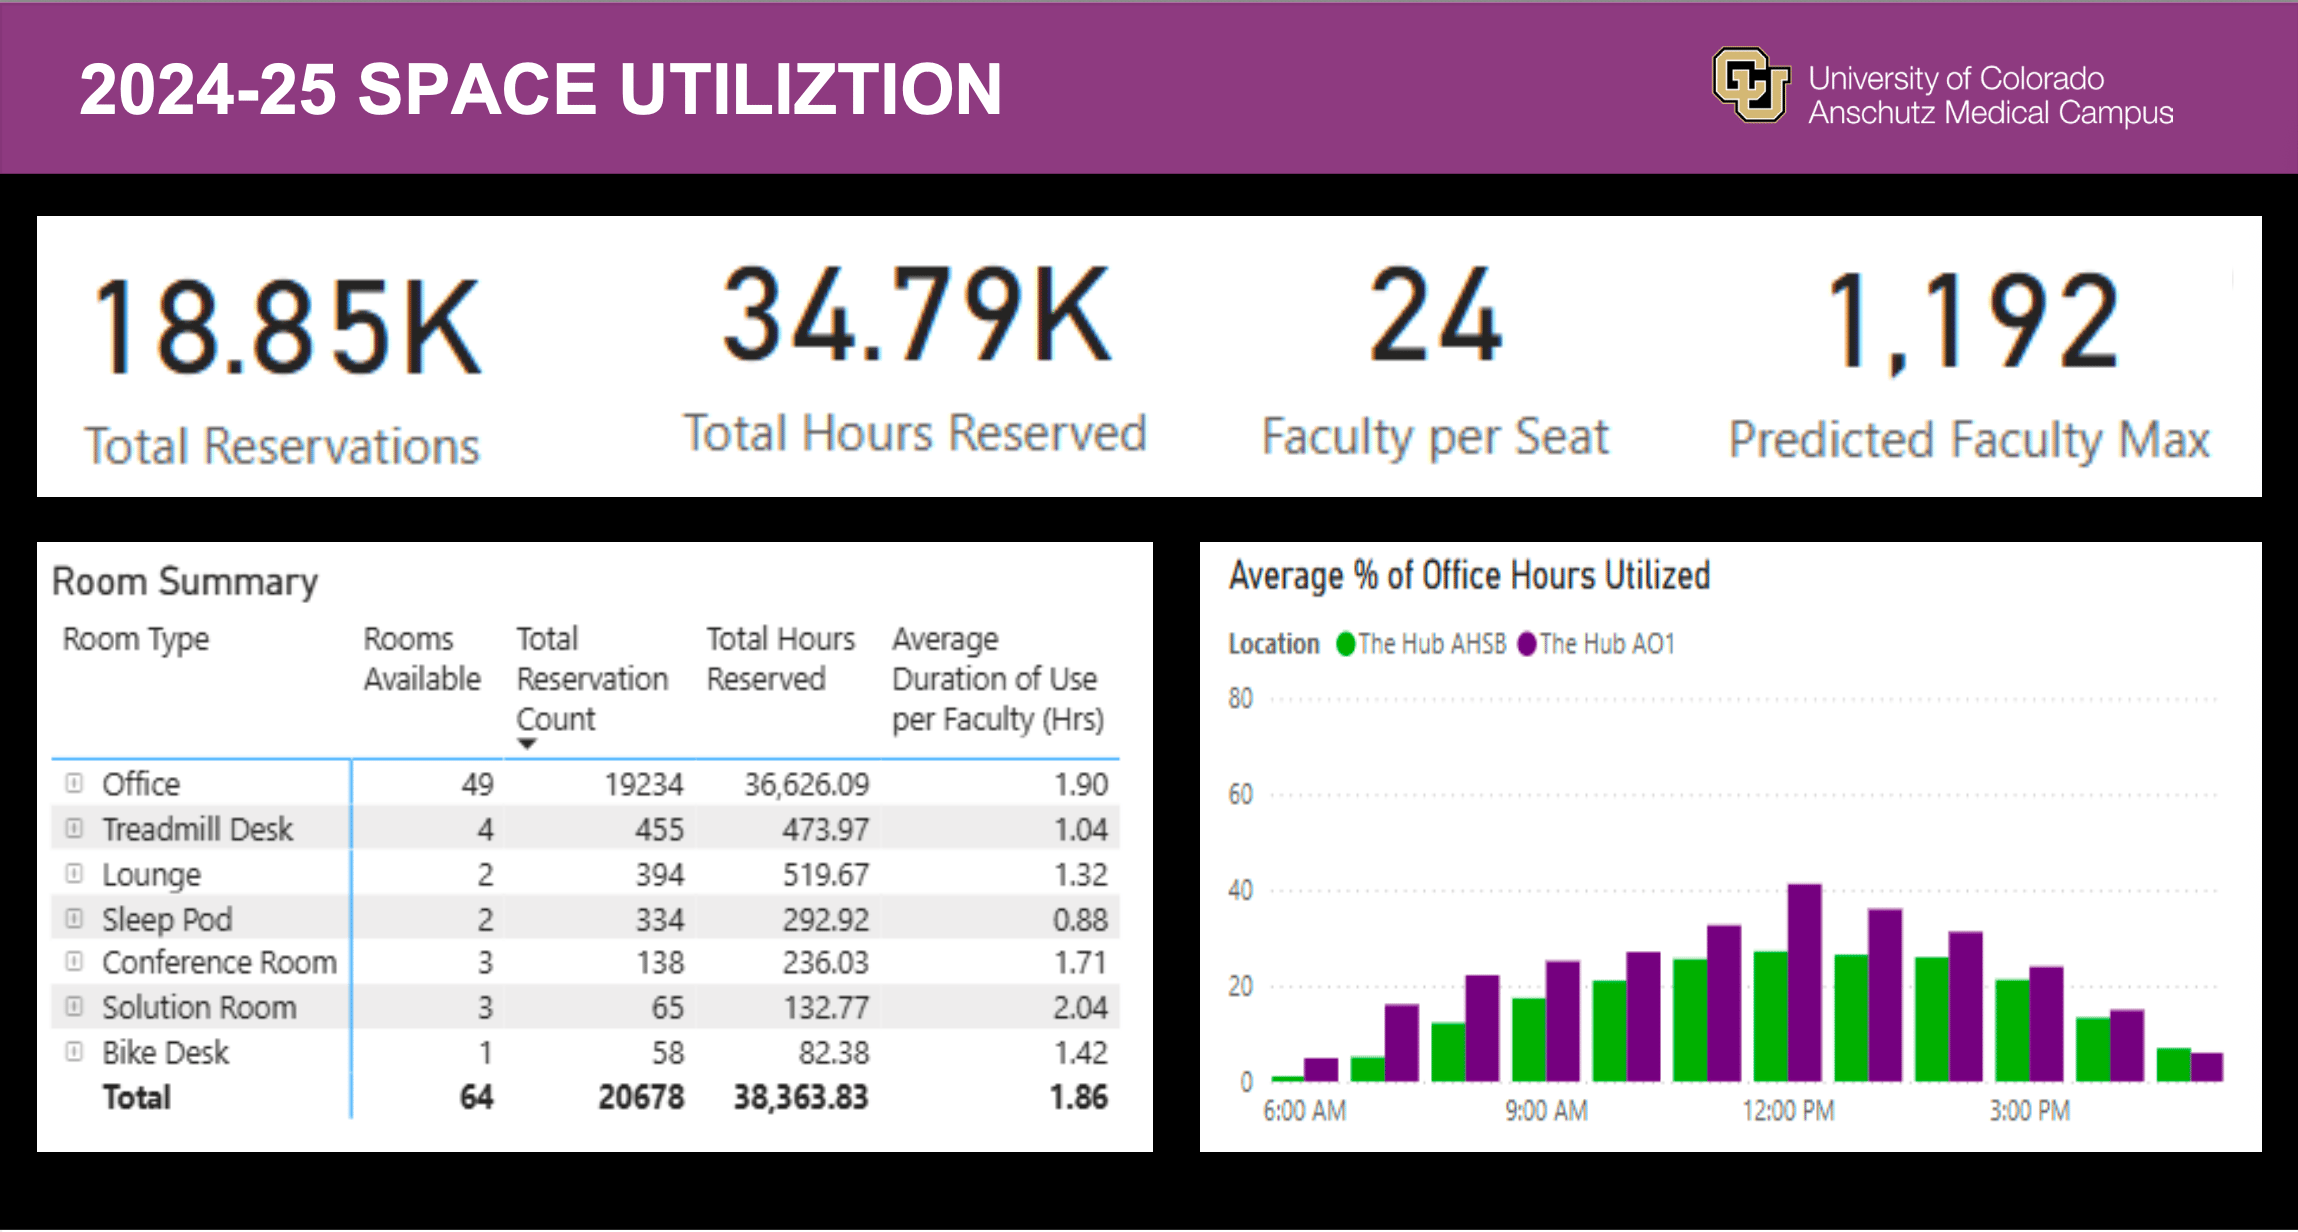Click the sort arrow under Total Reservation Count

[x=527, y=744]
